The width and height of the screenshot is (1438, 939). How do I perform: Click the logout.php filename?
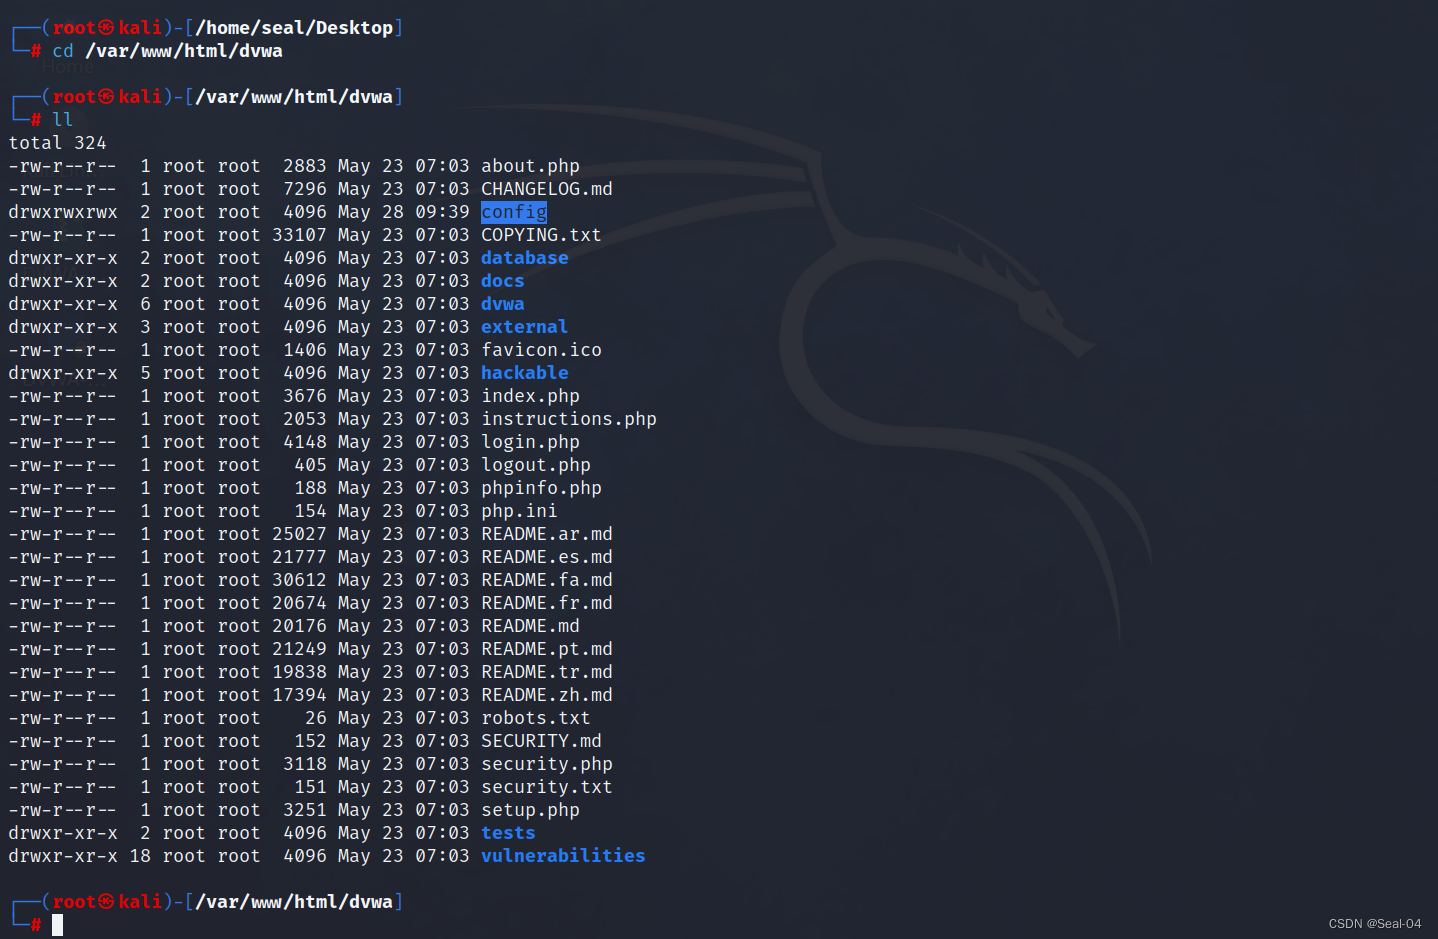coord(536,465)
